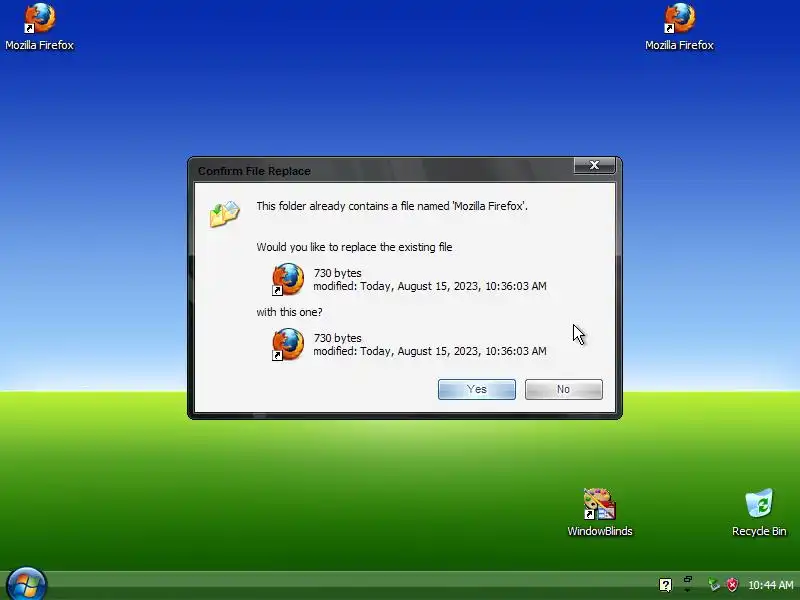Click the replacement file's Firefox icon in the dialog

tap(288, 344)
